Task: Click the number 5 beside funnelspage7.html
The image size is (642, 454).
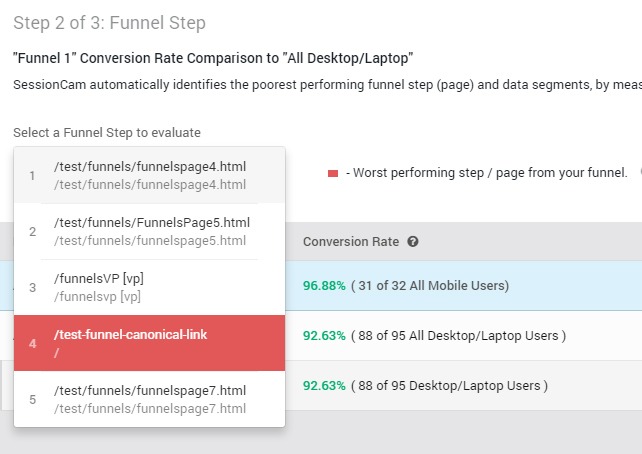Action: coord(33,400)
